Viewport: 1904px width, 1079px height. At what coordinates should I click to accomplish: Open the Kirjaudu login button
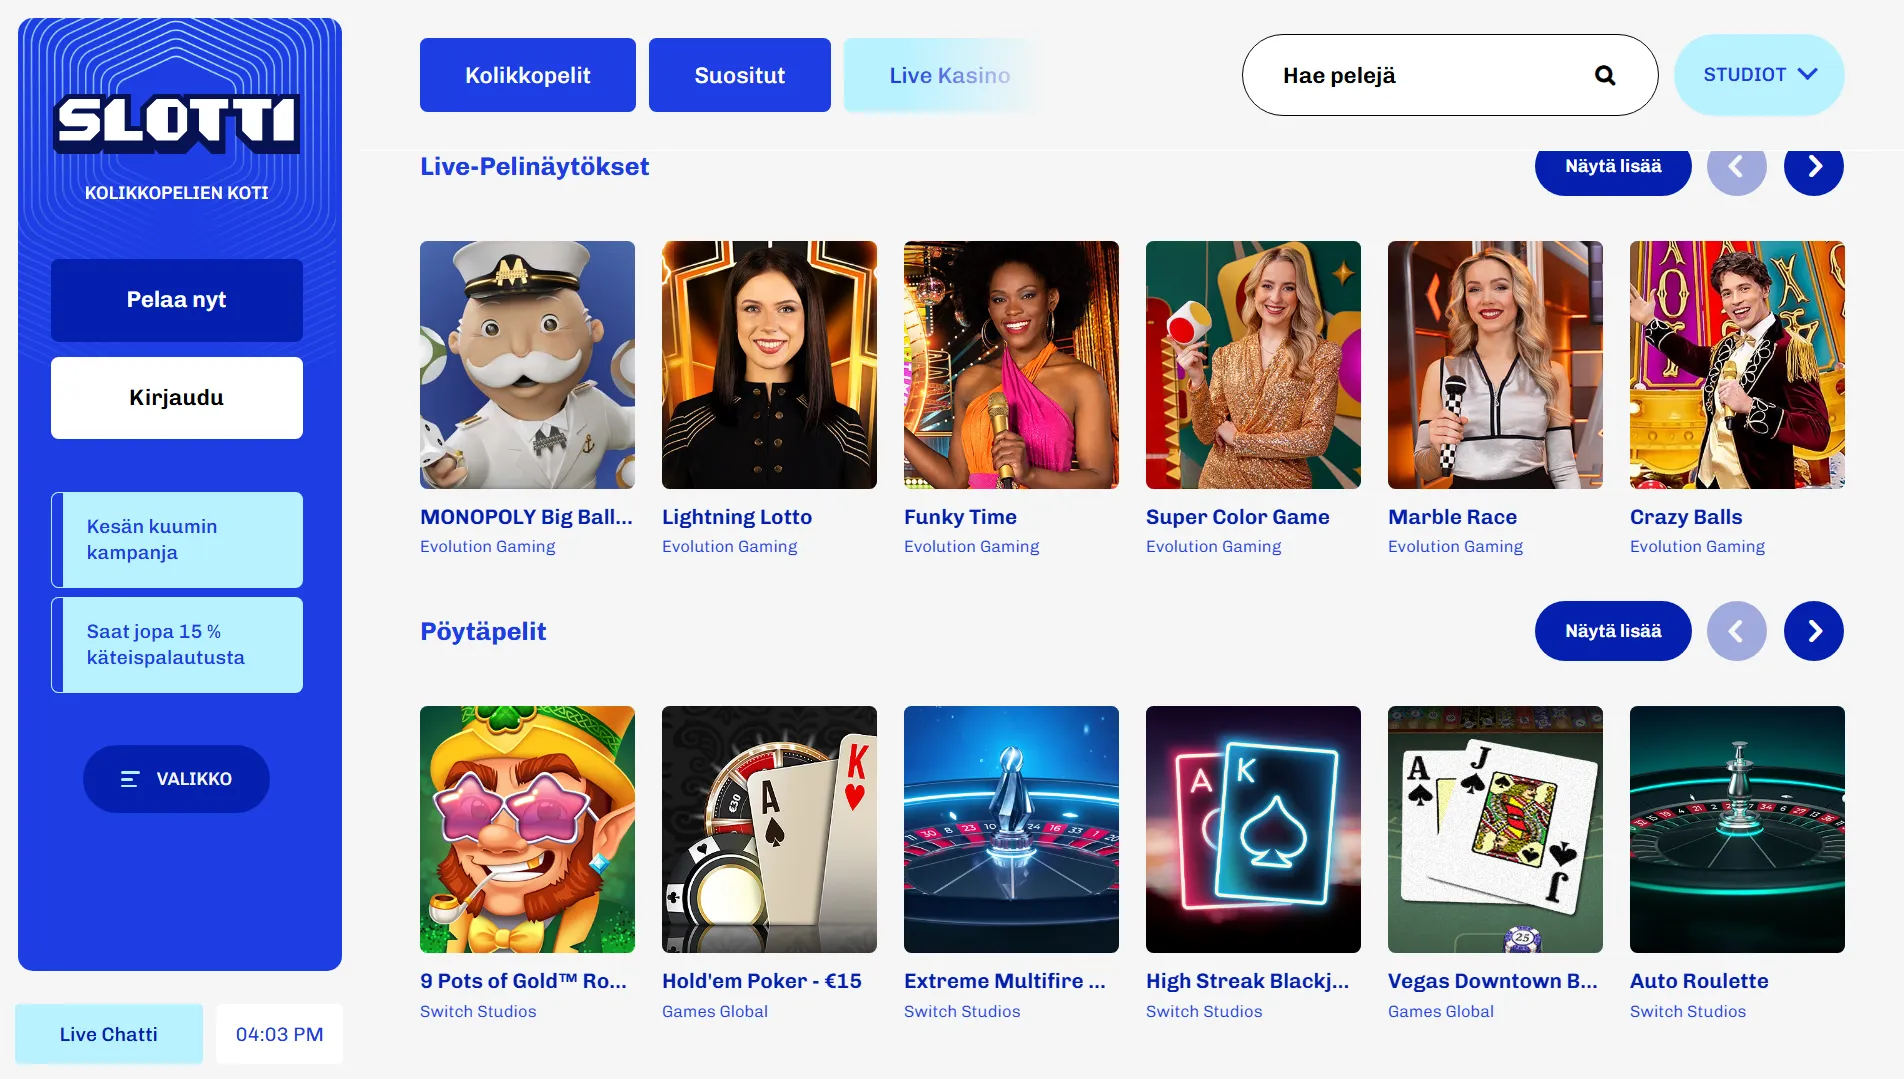coord(176,397)
